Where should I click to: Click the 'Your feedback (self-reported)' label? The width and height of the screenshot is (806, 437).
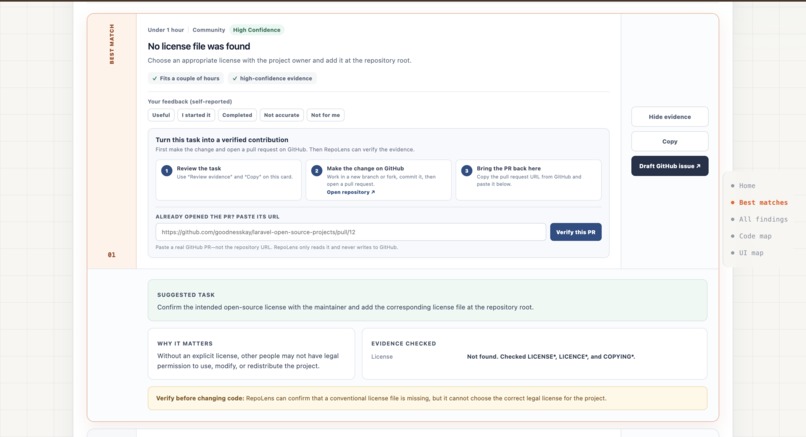(x=190, y=101)
